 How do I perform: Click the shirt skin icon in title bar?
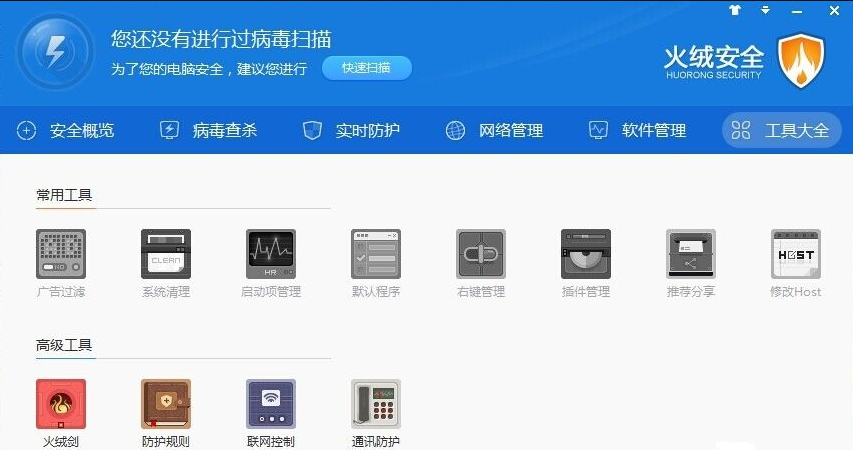tap(737, 10)
